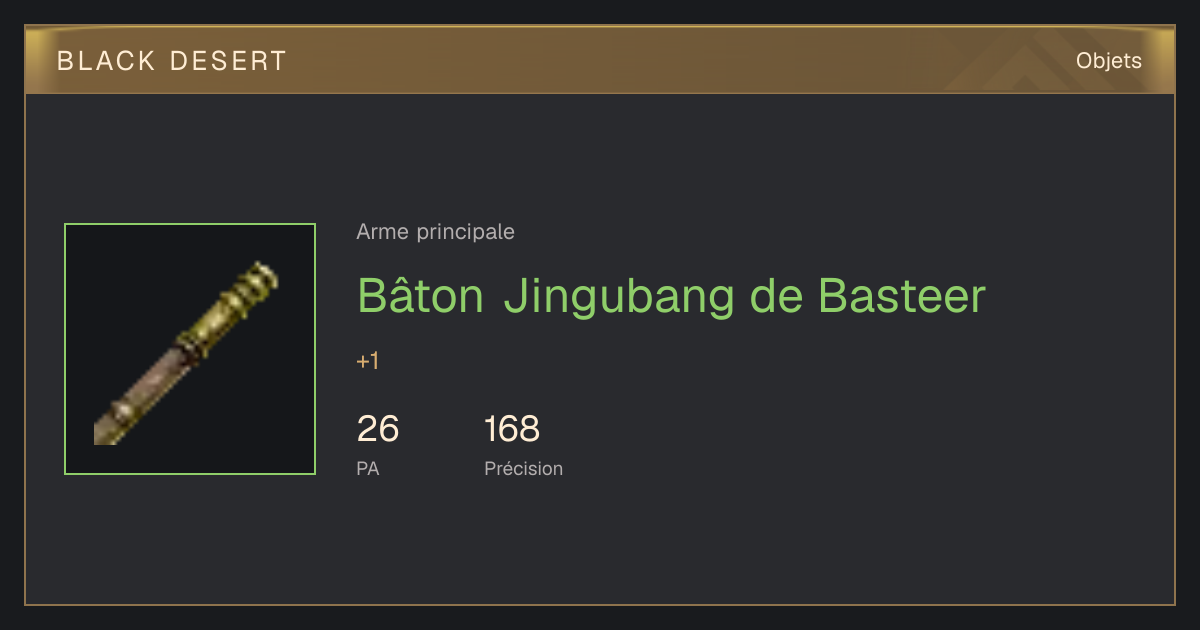Screen dimensions: 1200x630
Task: Click the gold header bar center
Action: [600, 60]
